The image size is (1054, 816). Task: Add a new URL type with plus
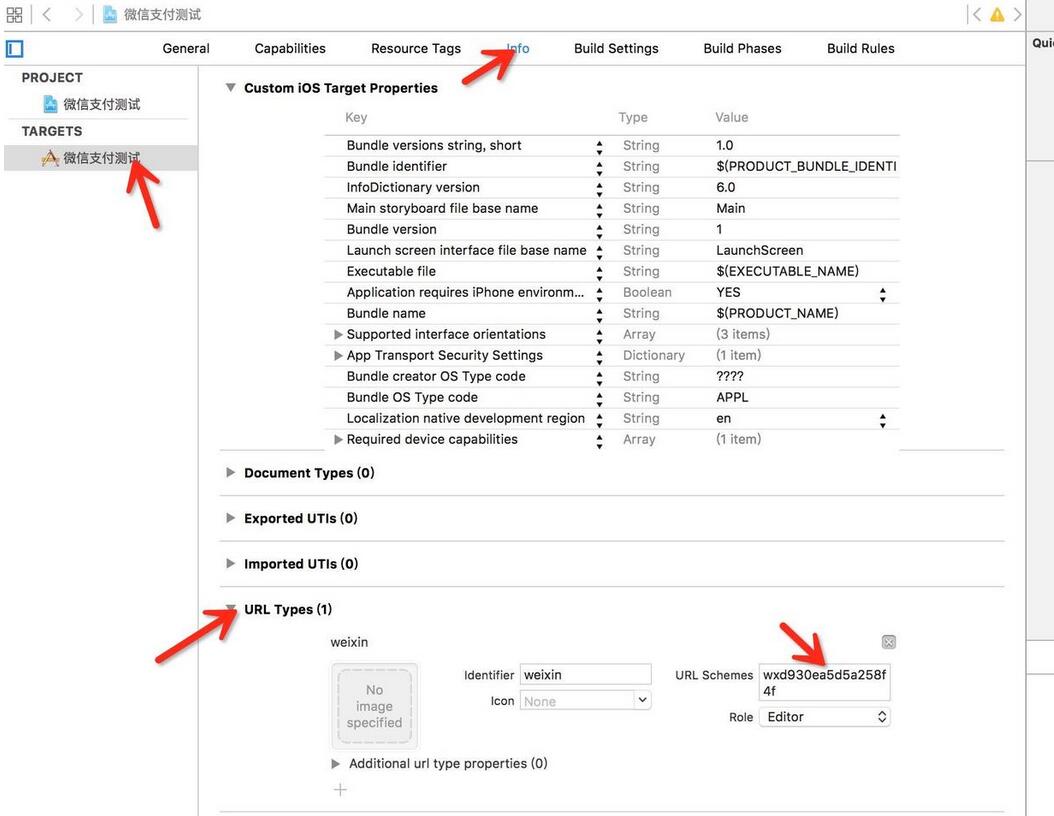[340, 790]
